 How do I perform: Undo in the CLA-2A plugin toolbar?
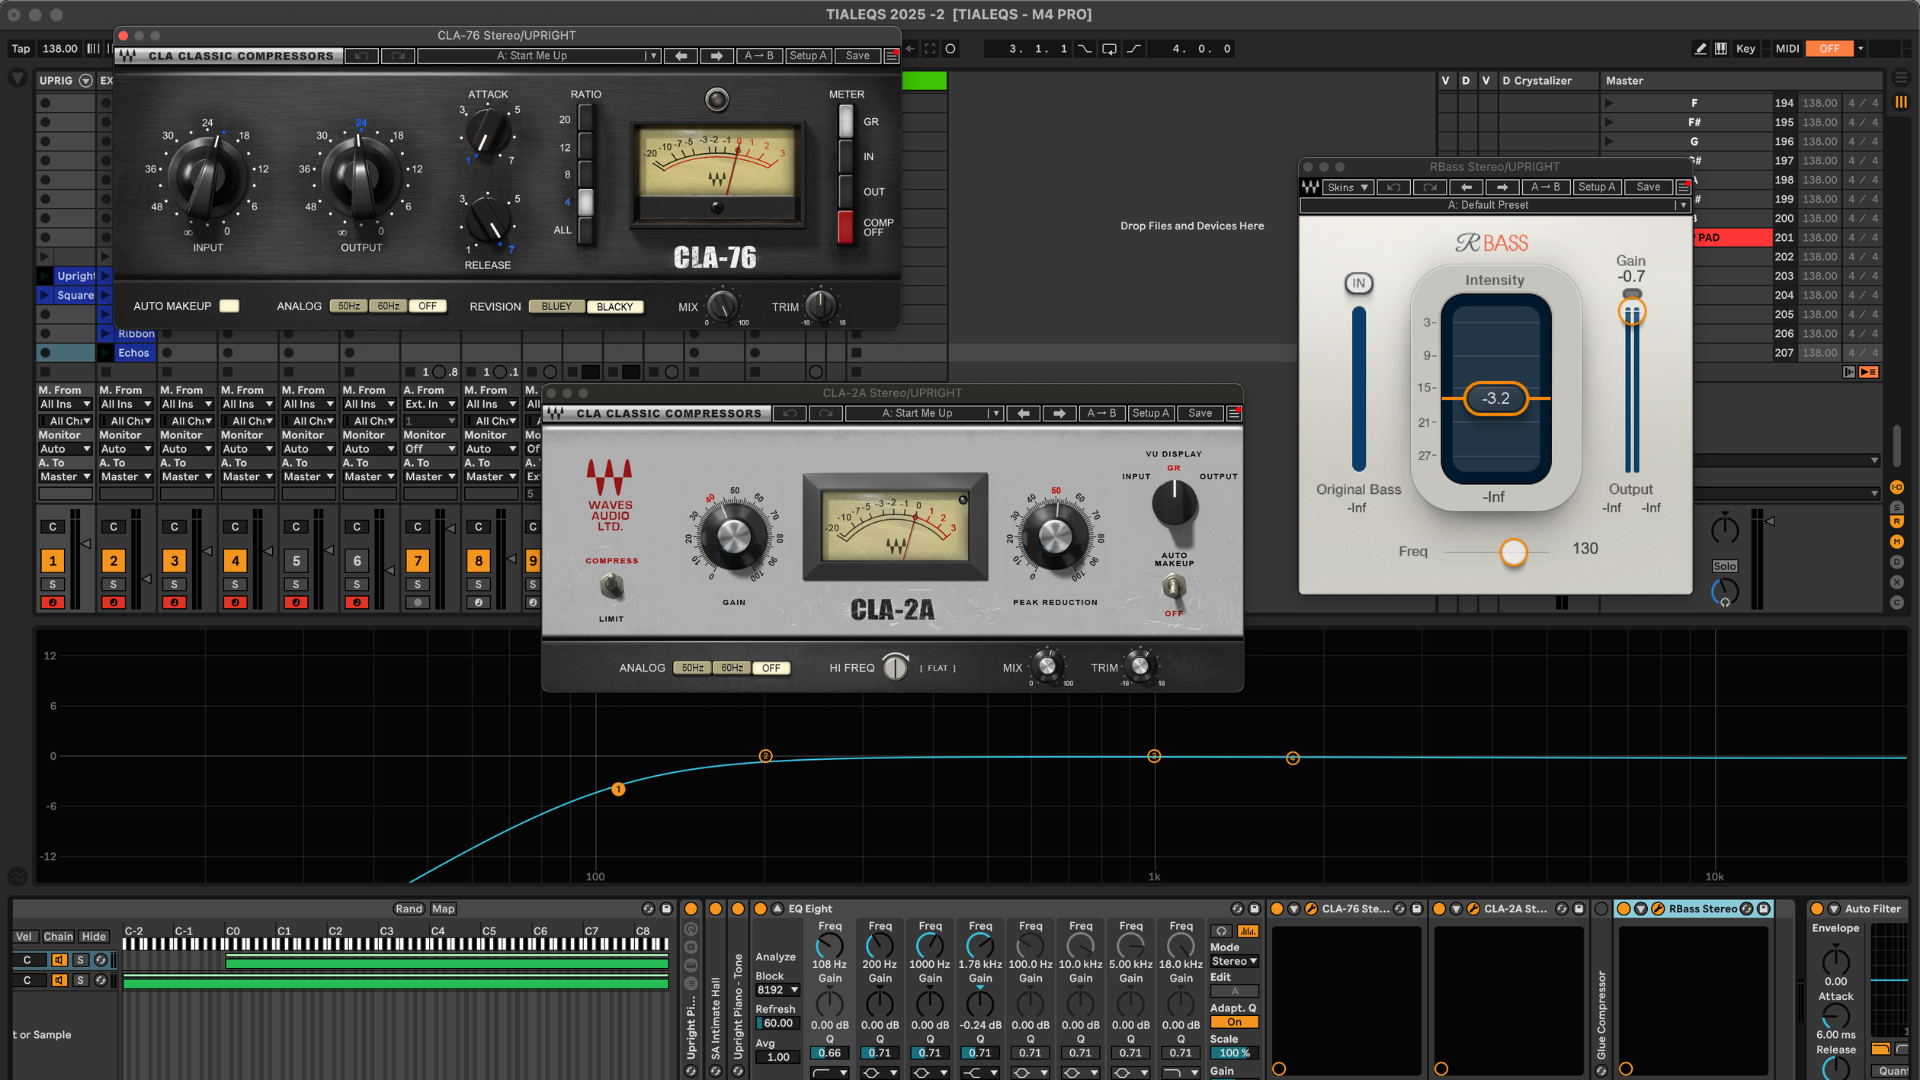coord(790,413)
